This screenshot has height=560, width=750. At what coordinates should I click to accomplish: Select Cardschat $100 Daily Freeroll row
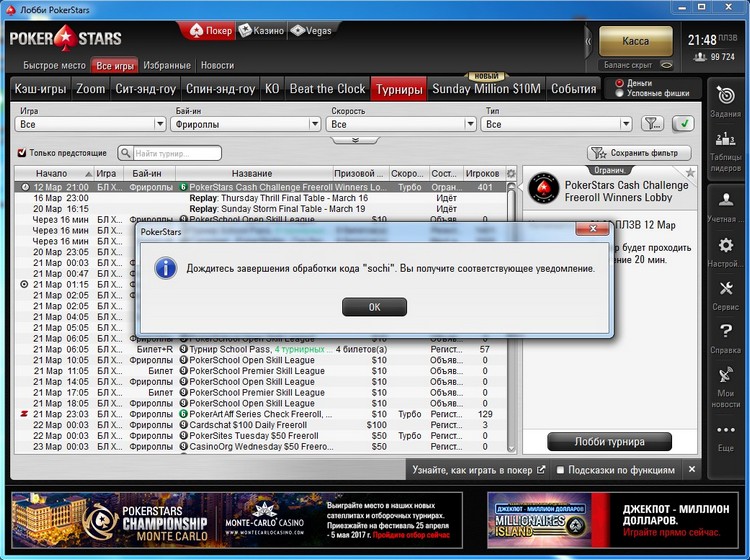(x=261, y=425)
